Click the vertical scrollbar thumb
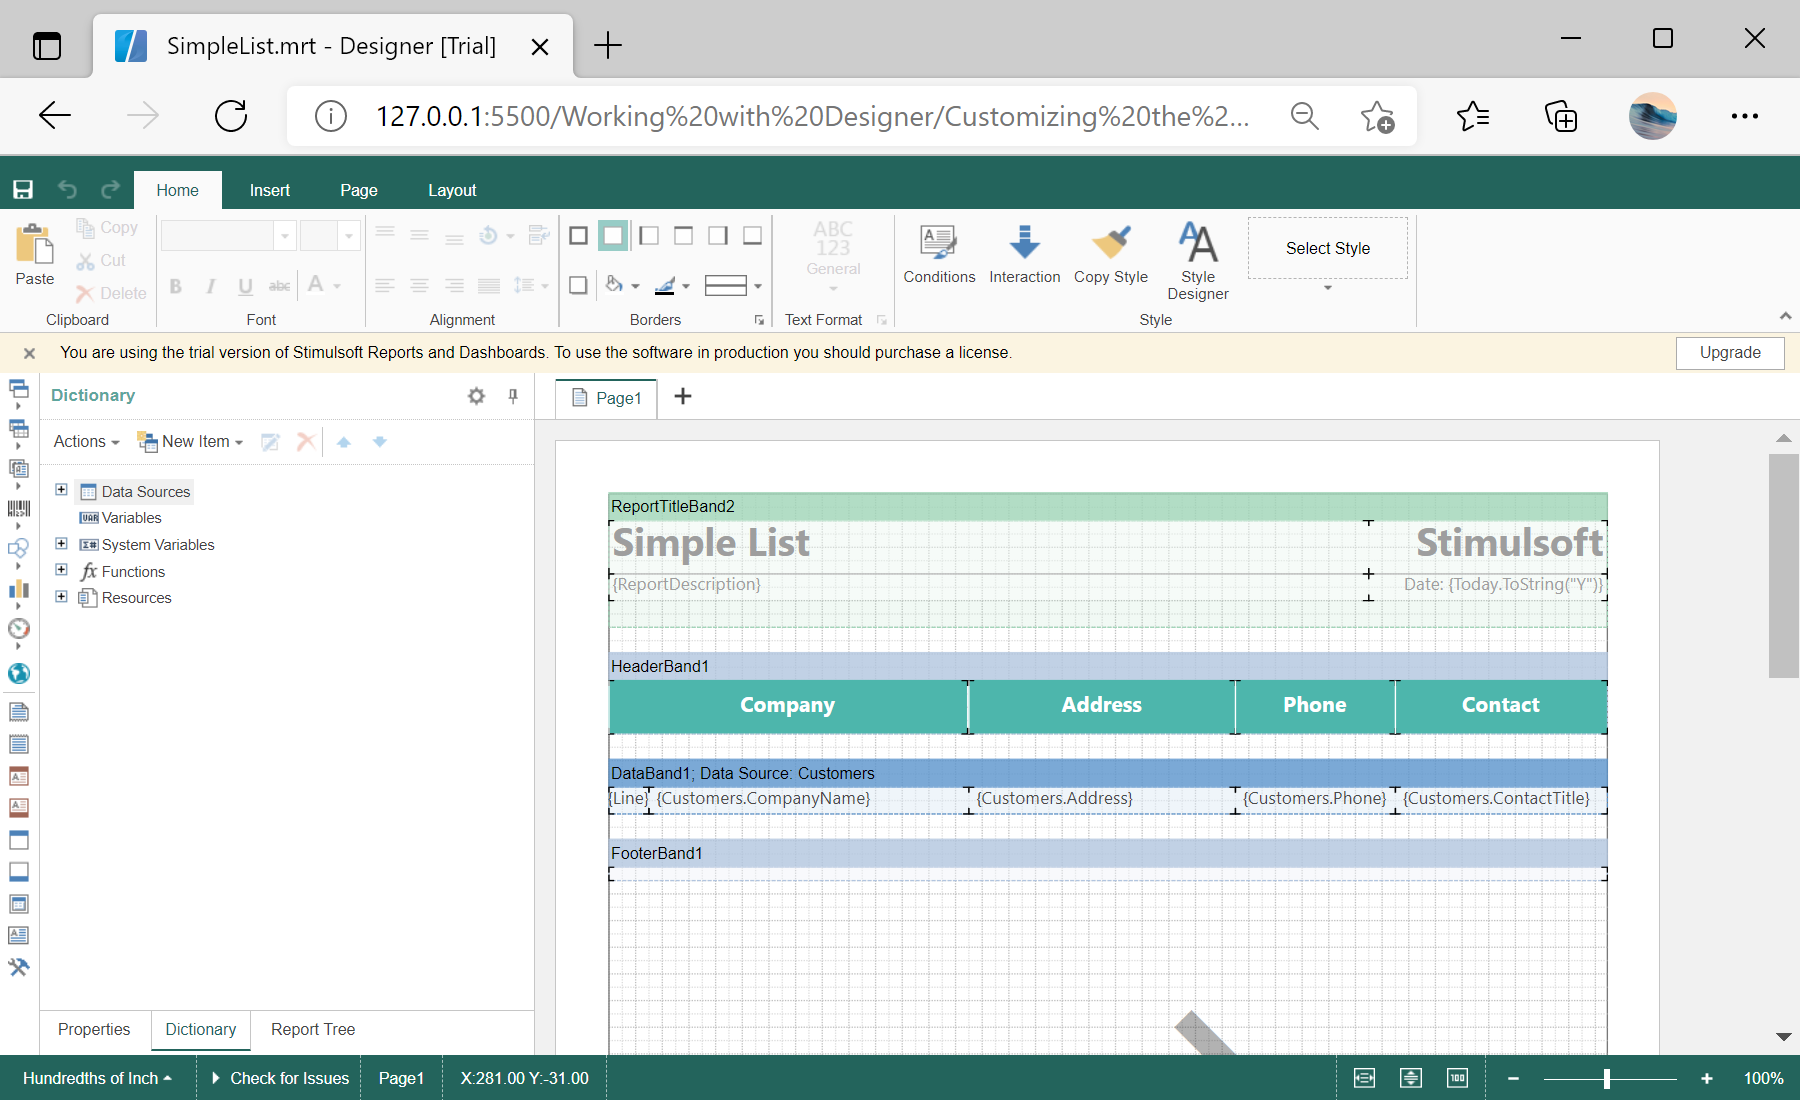 coord(1783,566)
